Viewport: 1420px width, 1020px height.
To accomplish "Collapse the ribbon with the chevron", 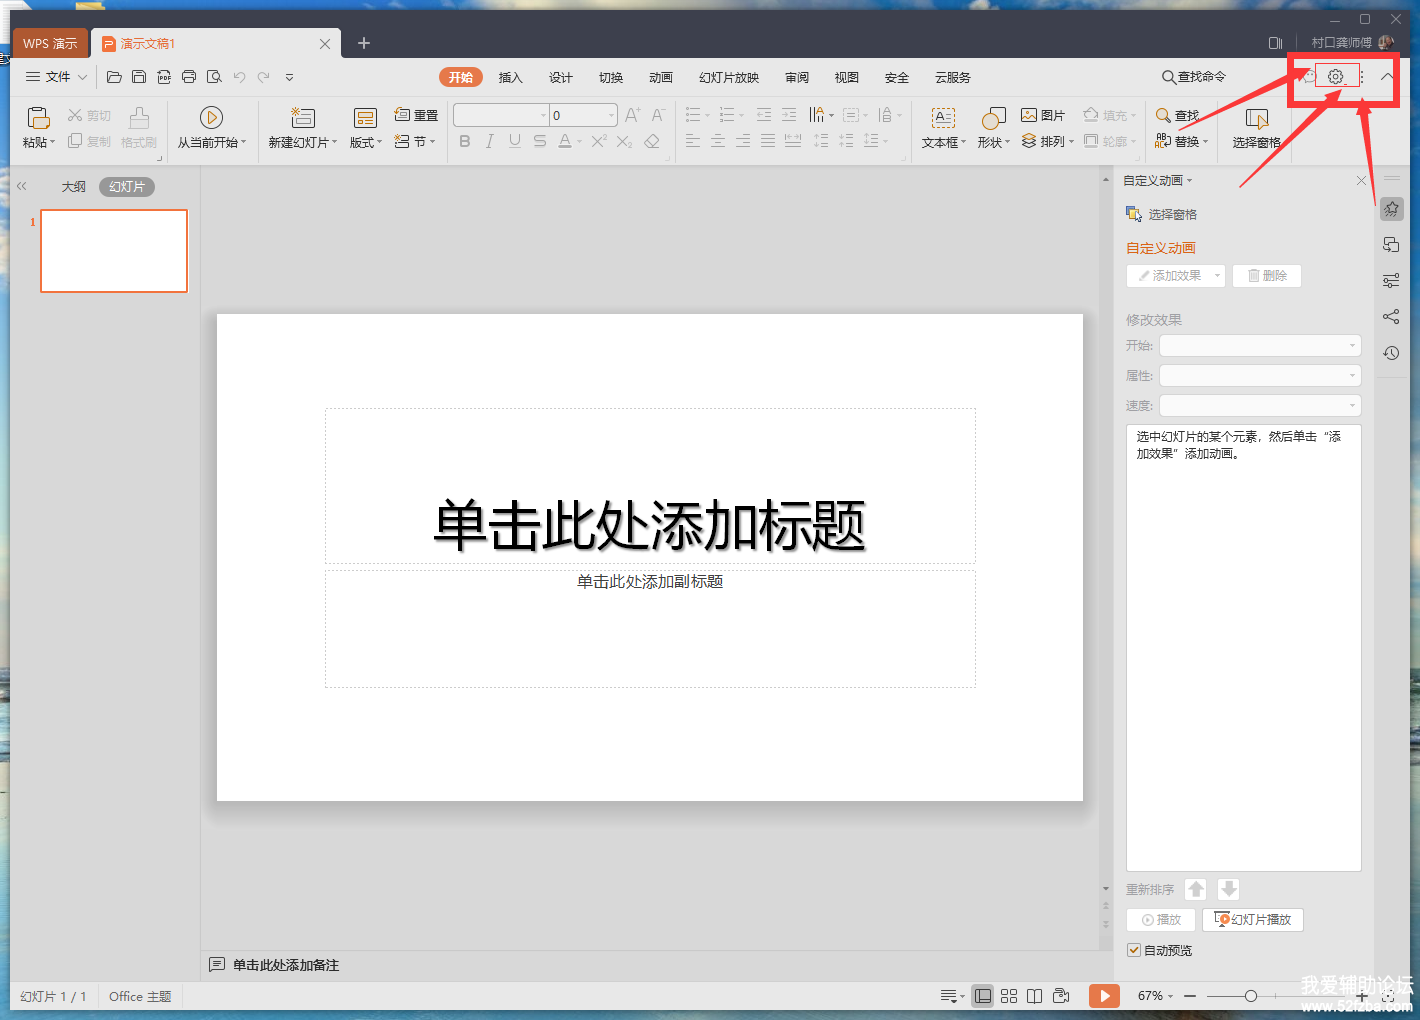I will point(1387,77).
